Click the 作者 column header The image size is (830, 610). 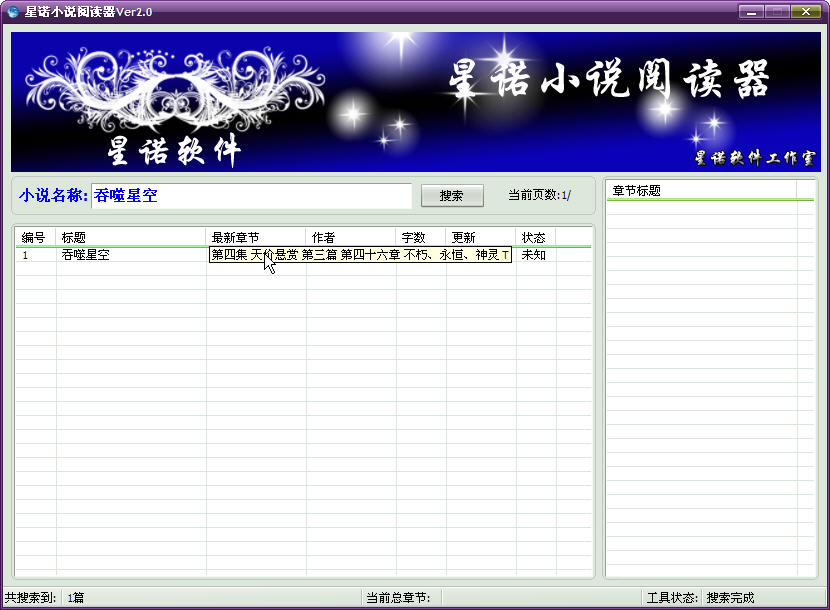click(x=350, y=238)
